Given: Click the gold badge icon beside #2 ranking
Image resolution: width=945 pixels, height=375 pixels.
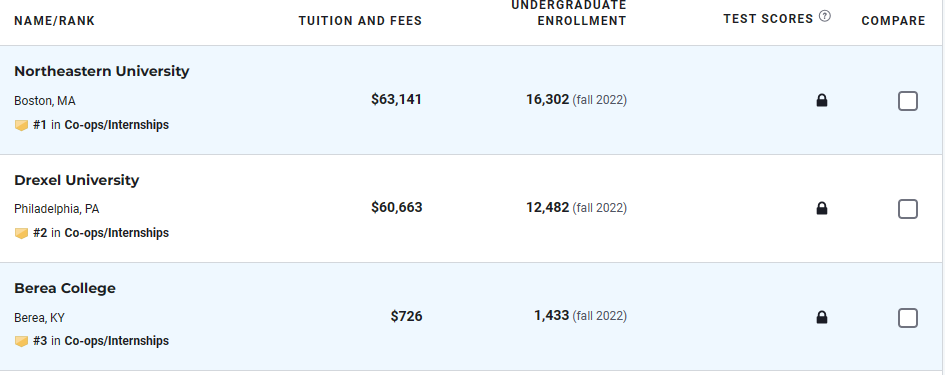Looking at the screenshot, I should pos(22,233).
